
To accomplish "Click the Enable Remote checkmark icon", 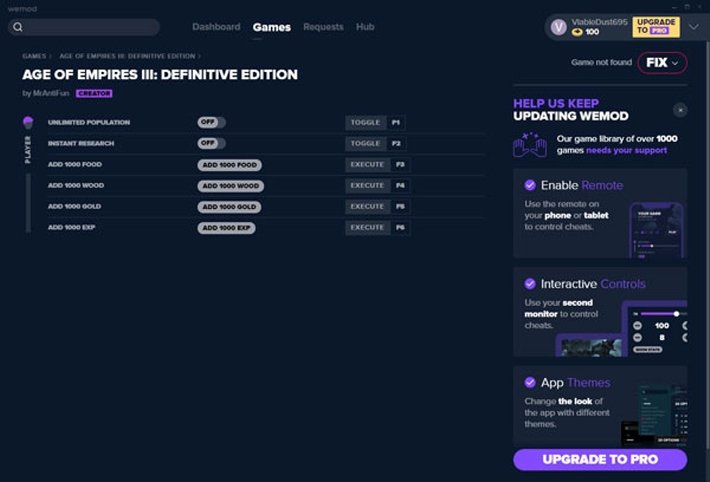I will pos(530,185).
